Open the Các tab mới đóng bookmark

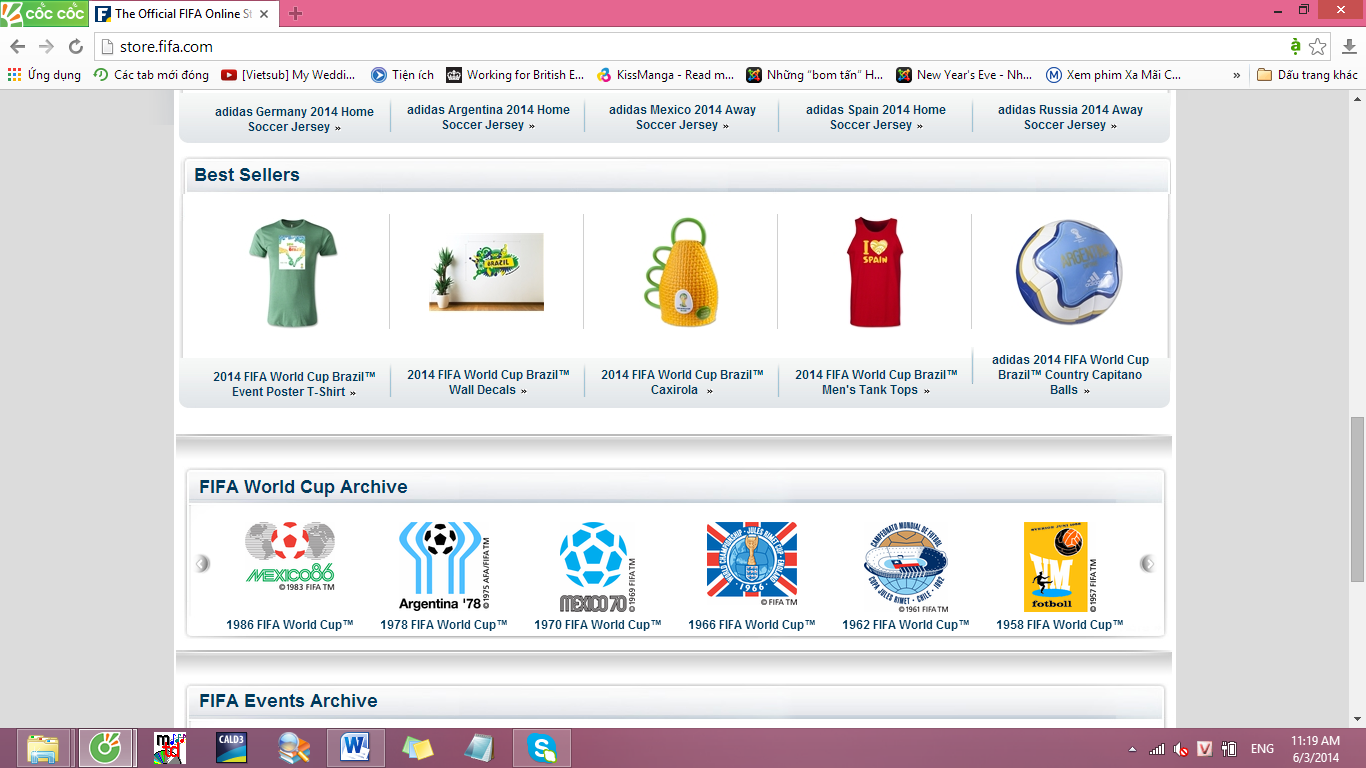click(x=151, y=75)
